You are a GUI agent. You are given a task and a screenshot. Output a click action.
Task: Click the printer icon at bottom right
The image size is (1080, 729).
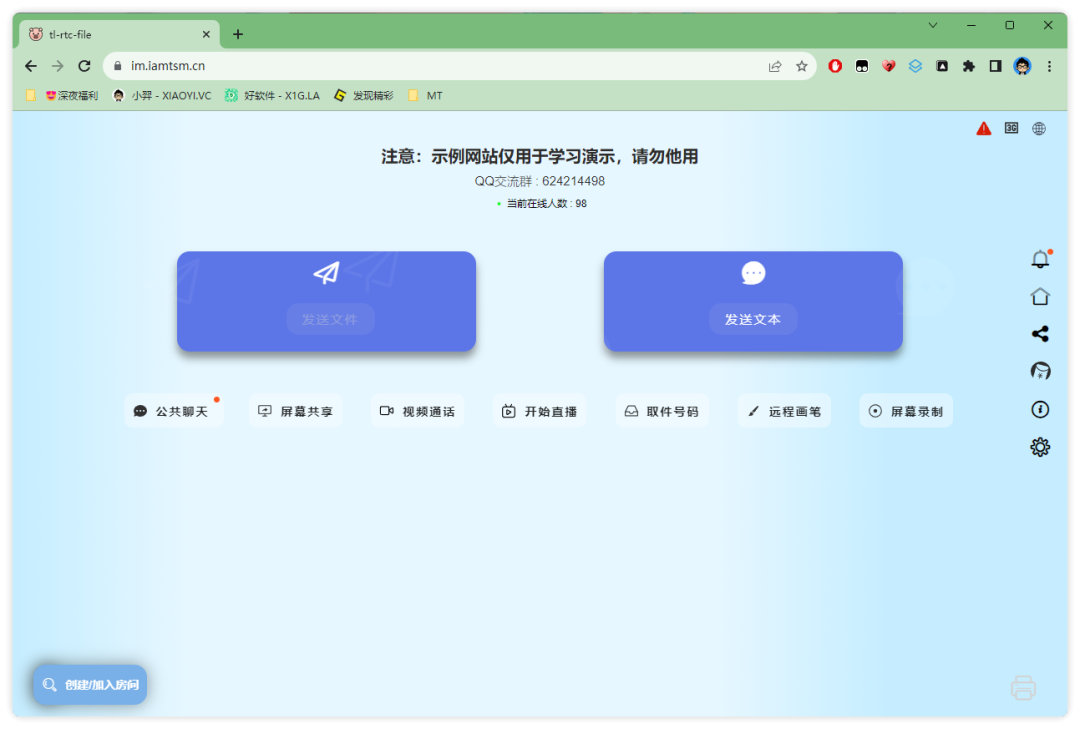click(1024, 687)
